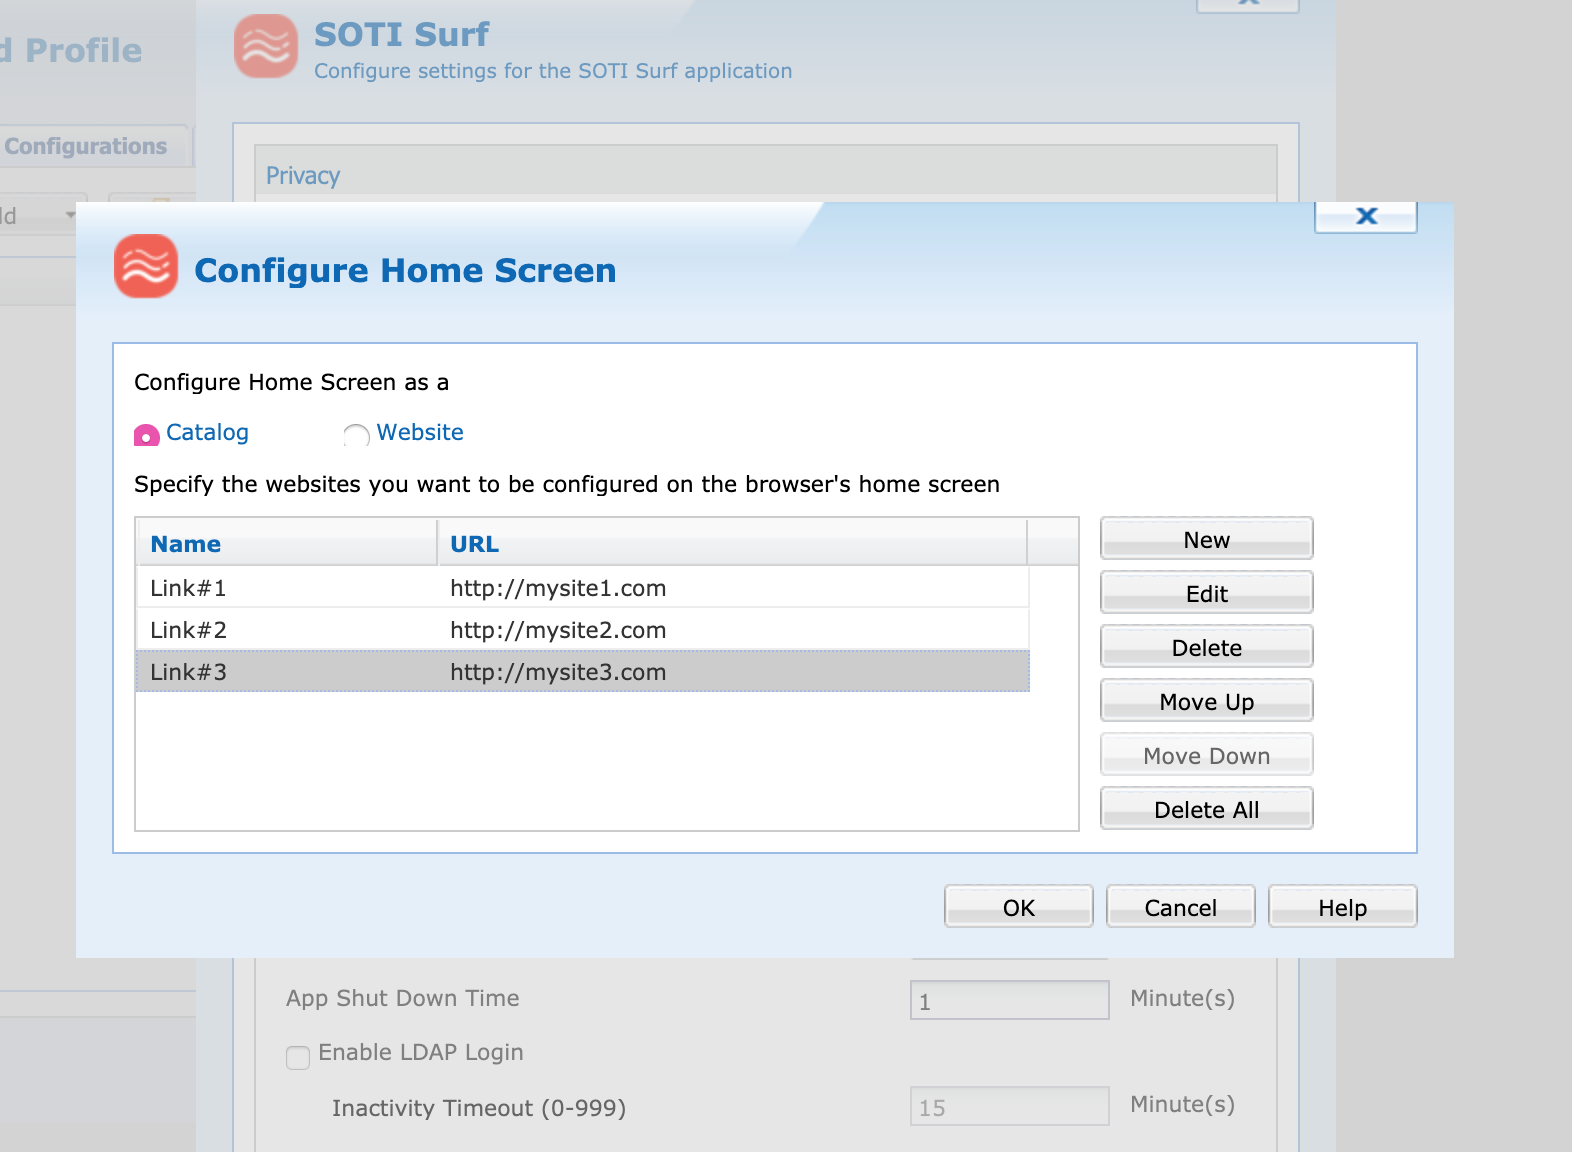The height and width of the screenshot is (1152, 1572).
Task: Confirm with the OK button
Action: click(1018, 907)
